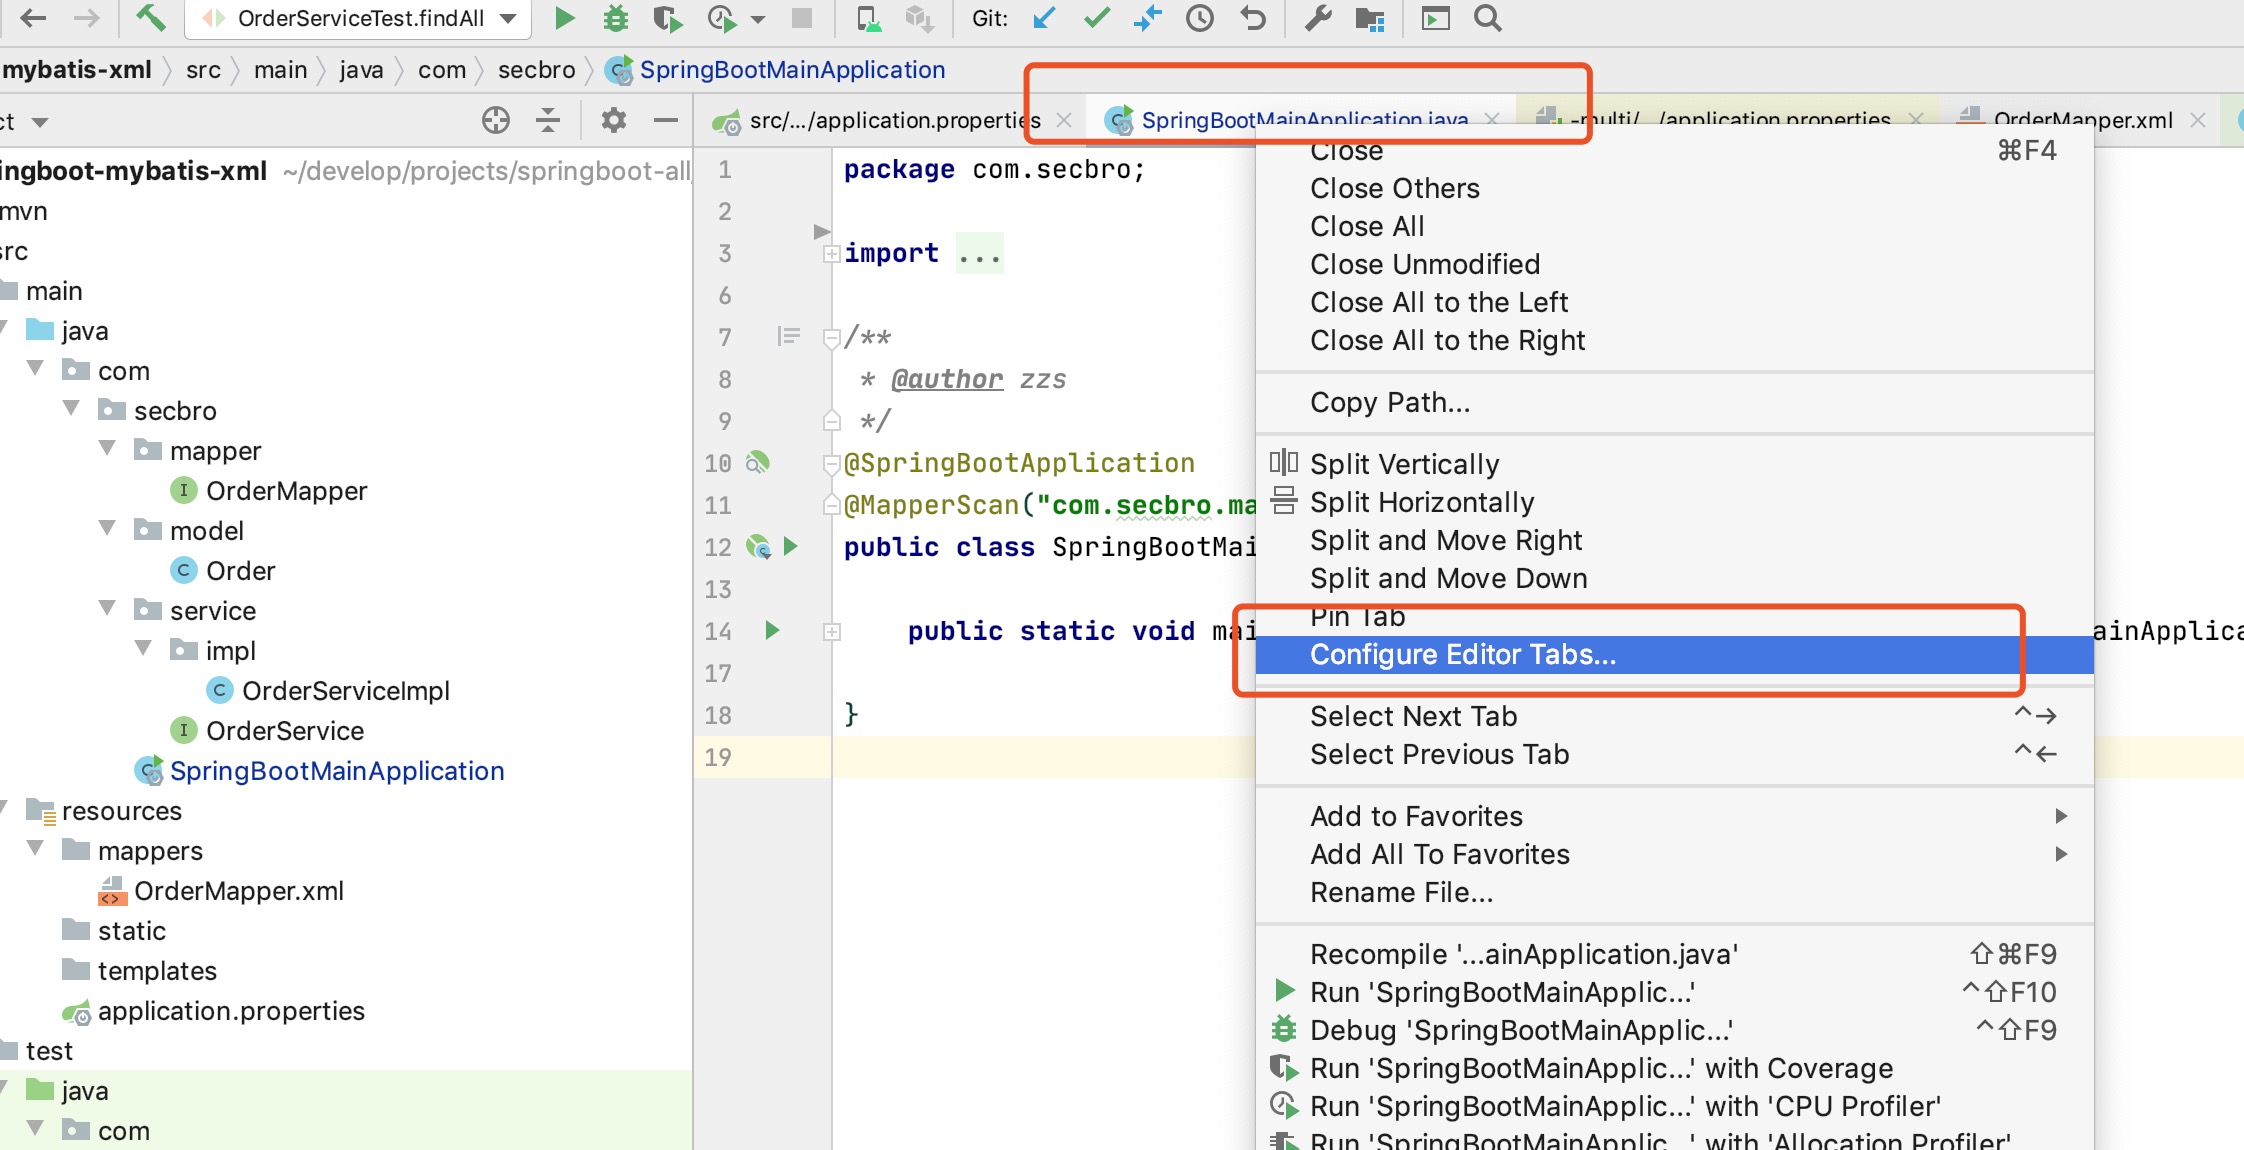
Task: Choose Configure Editor Tabs
Action: click(x=1674, y=654)
